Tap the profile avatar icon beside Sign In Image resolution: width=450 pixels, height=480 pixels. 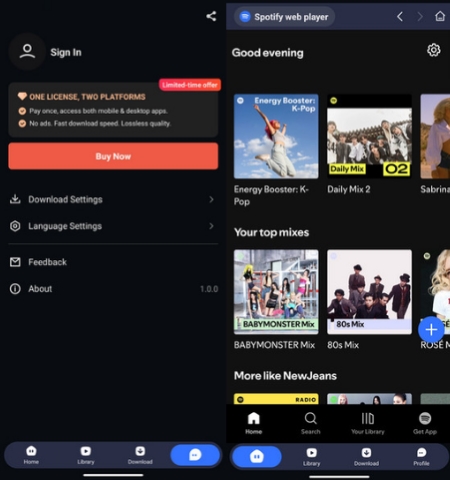click(x=27, y=52)
